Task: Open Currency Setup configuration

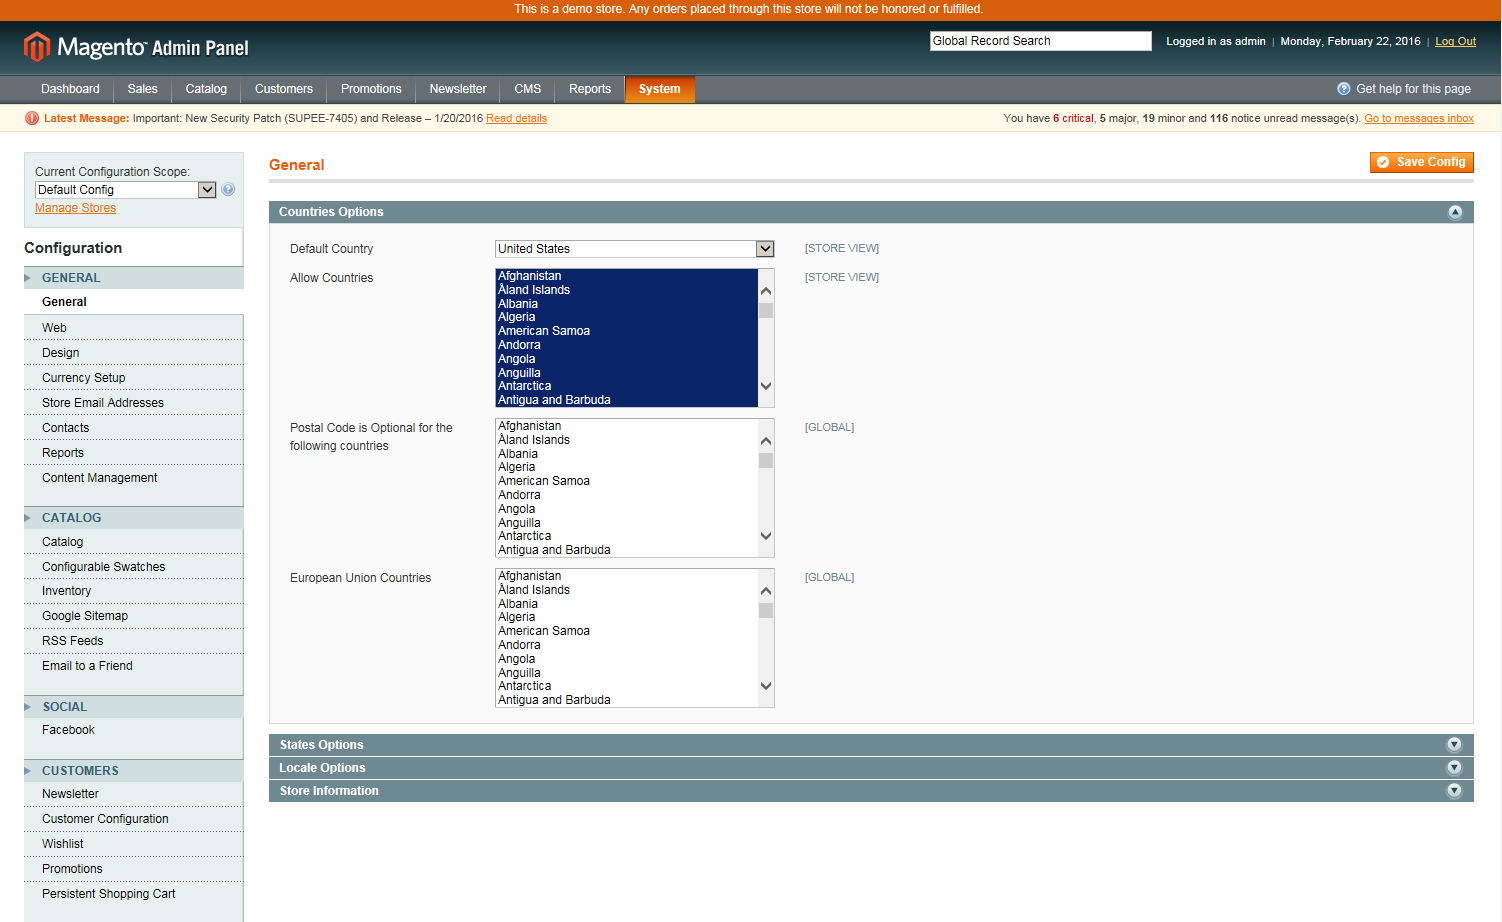Action: pos(133,378)
